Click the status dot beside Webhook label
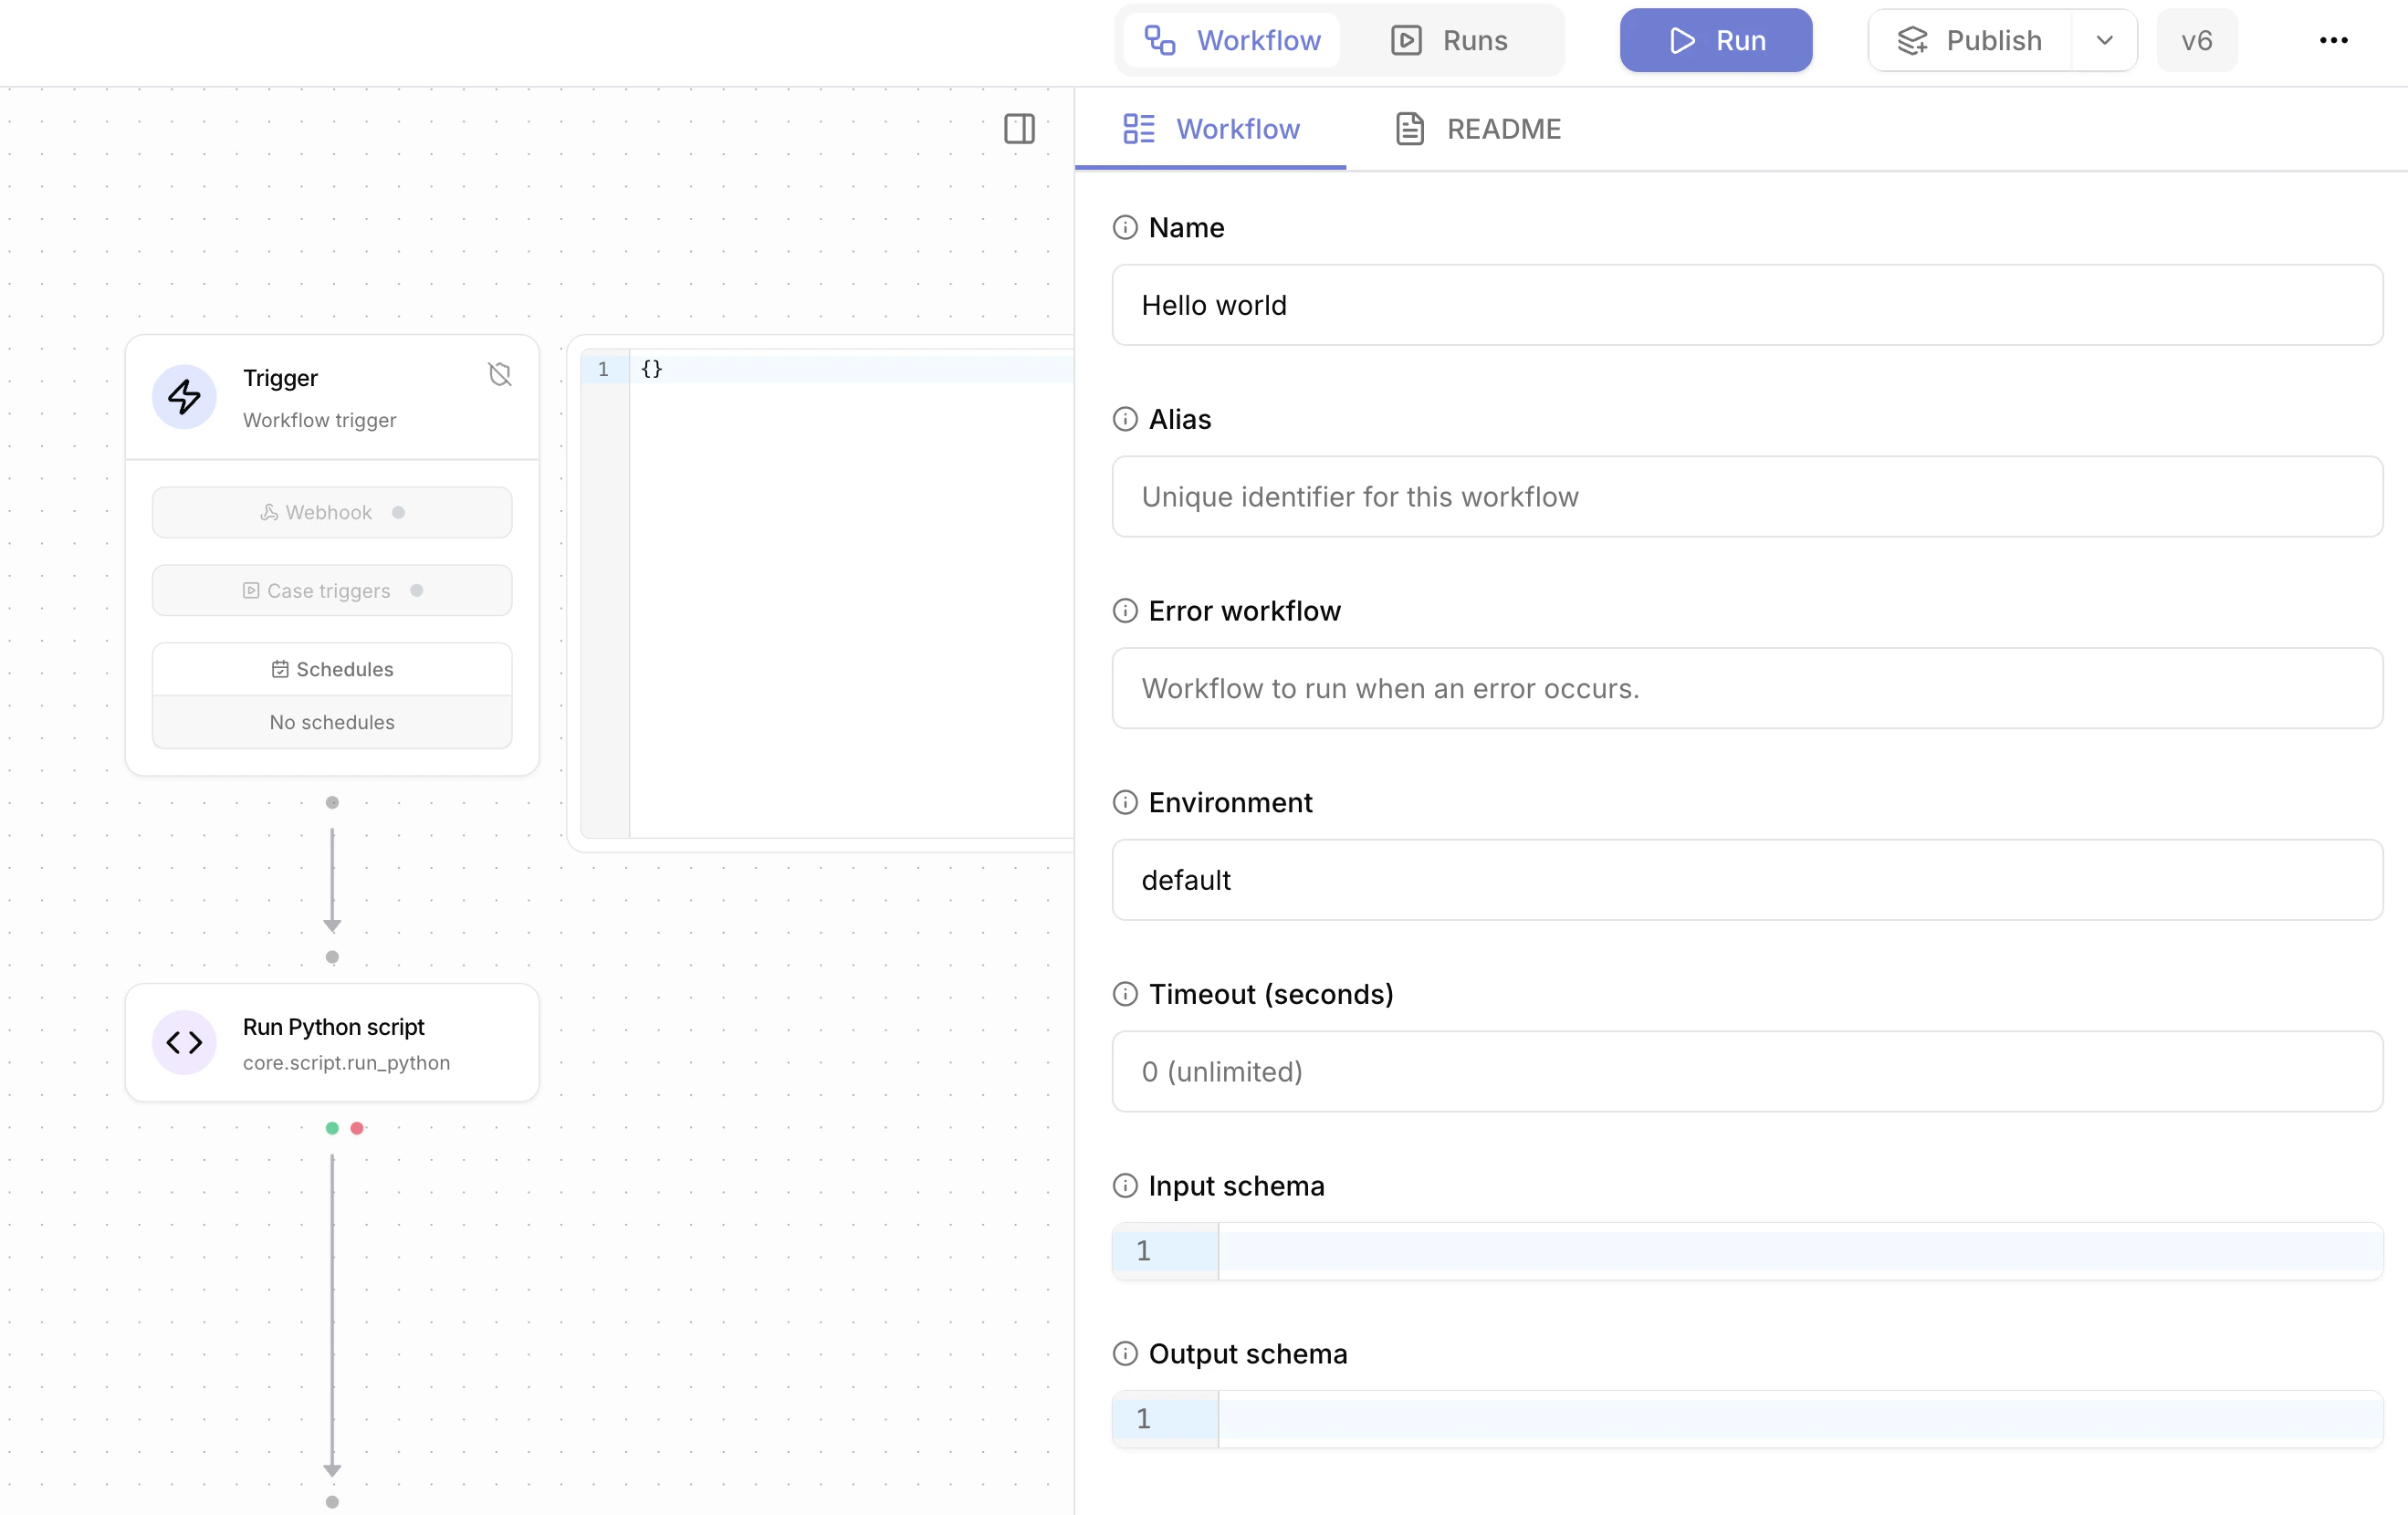This screenshot has height=1515, width=2408. coord(399,511)
